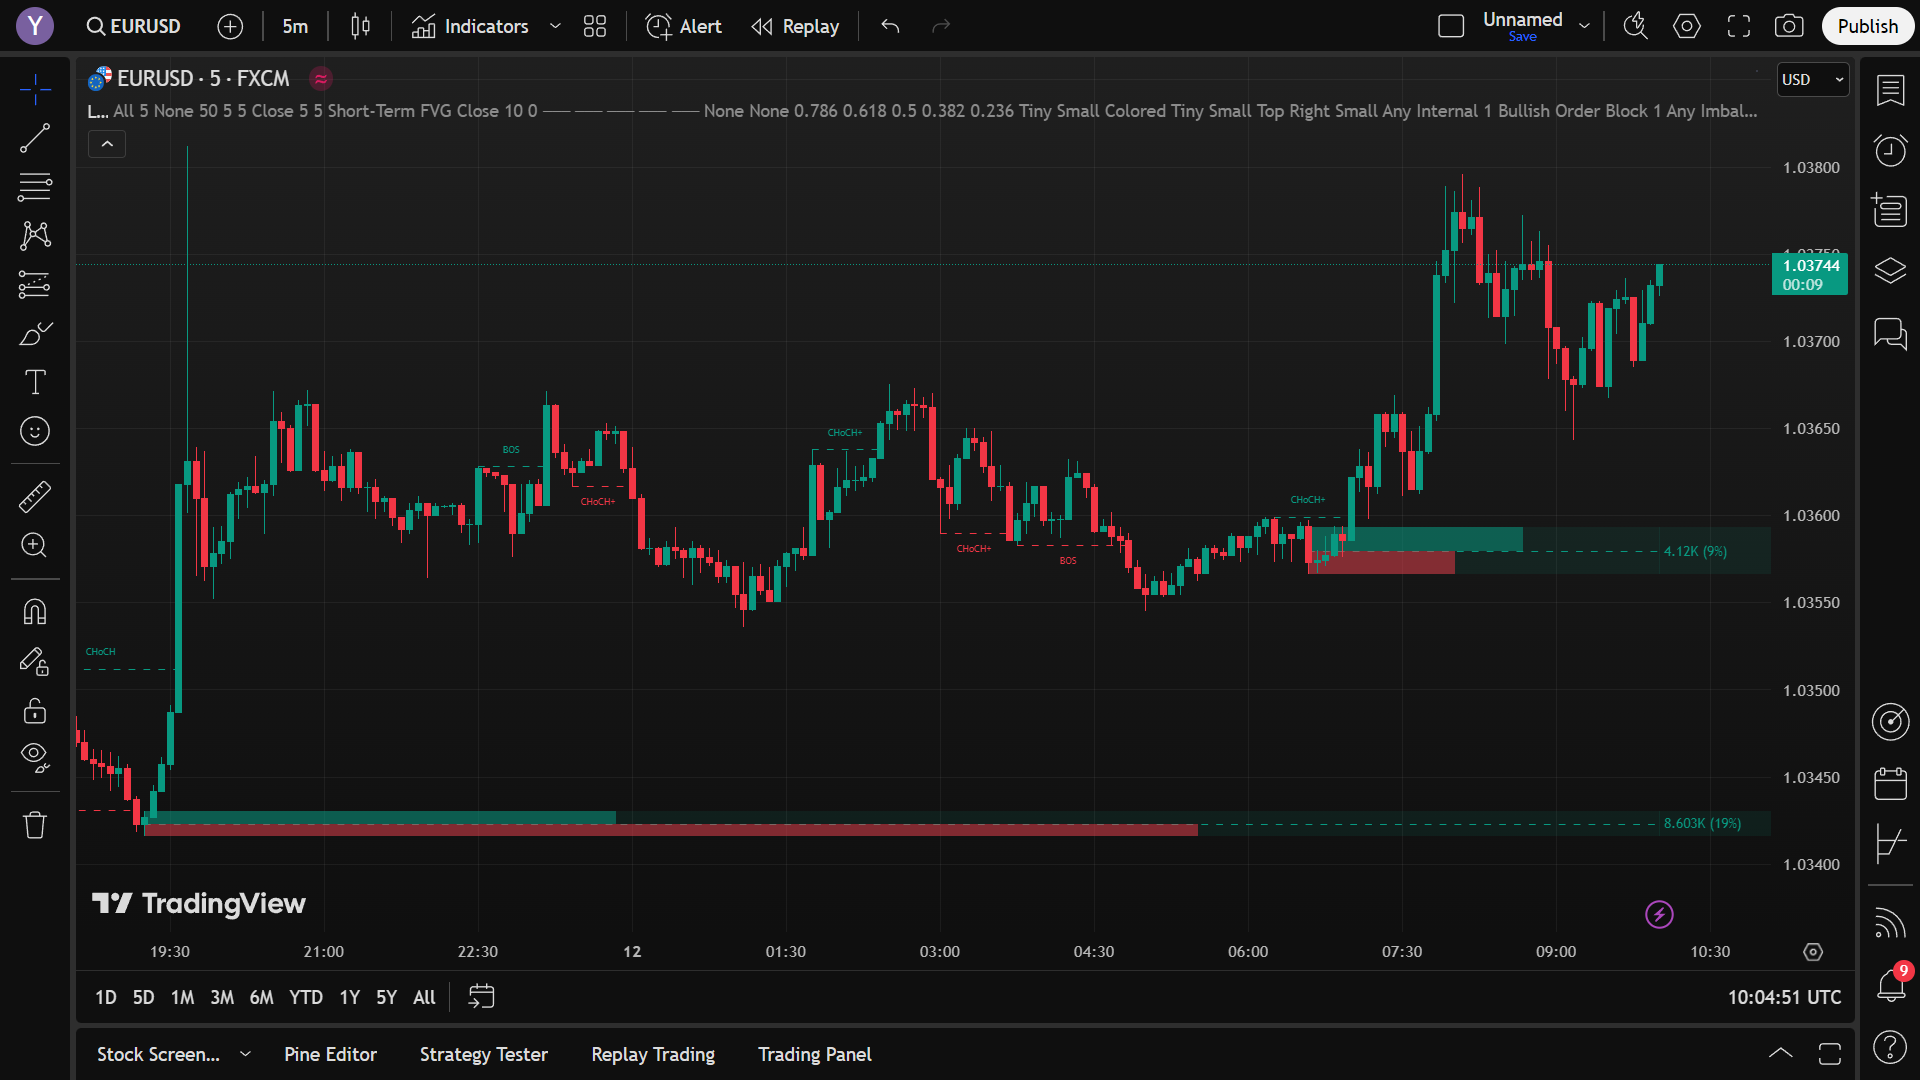Click the EURUSD symbol search field
This screenshot has width=1920, height=1080.
point(134,27)
